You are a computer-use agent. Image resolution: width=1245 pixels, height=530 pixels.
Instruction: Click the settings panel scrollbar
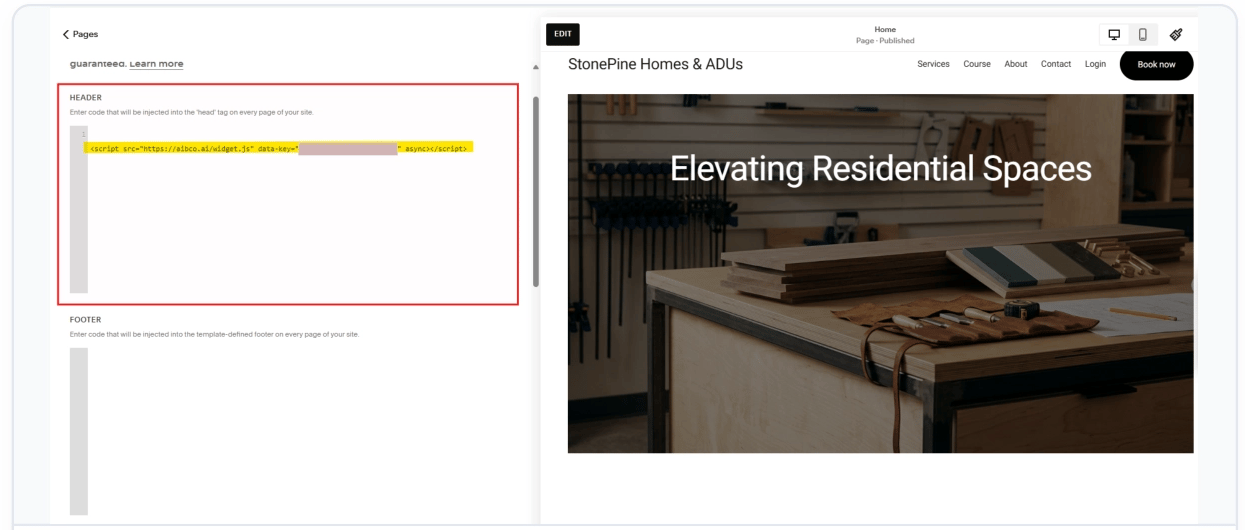(535, 190)
